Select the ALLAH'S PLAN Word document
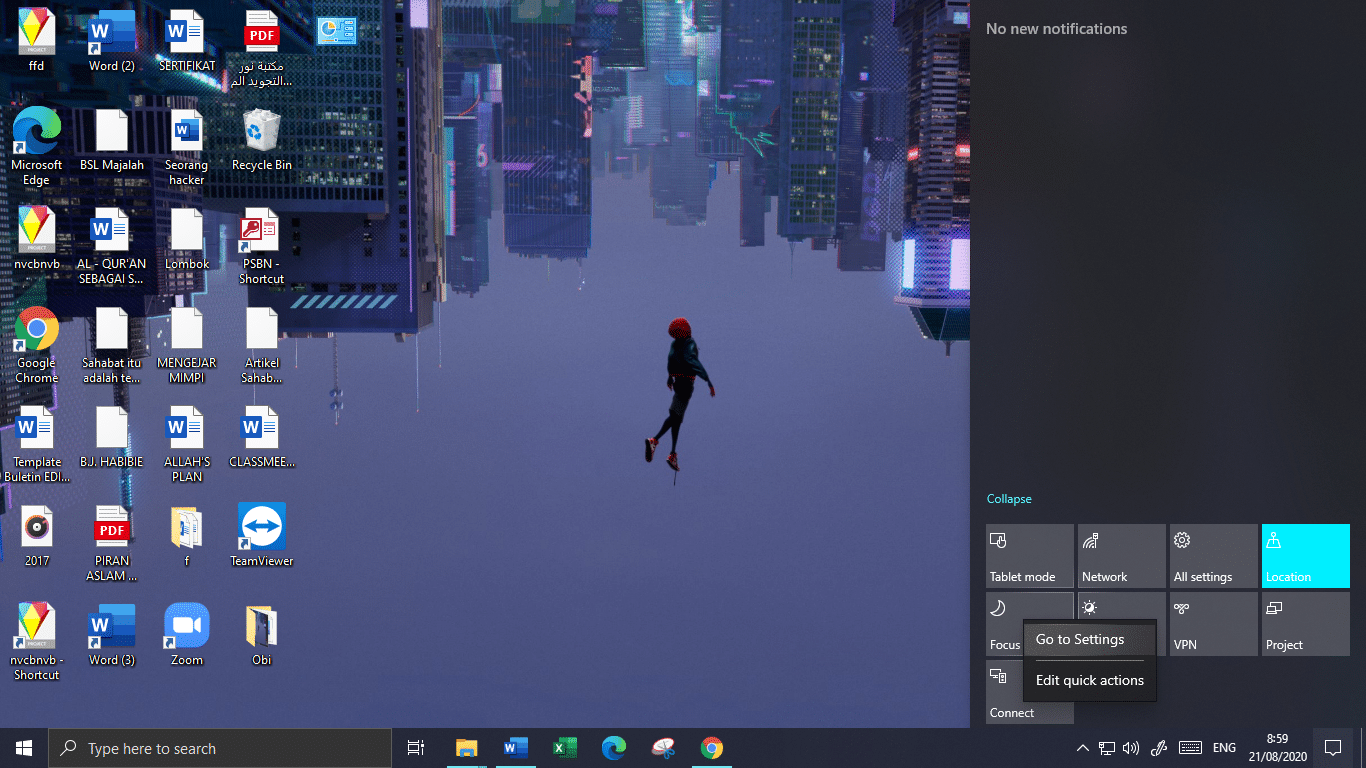 (x=187, y=444)
